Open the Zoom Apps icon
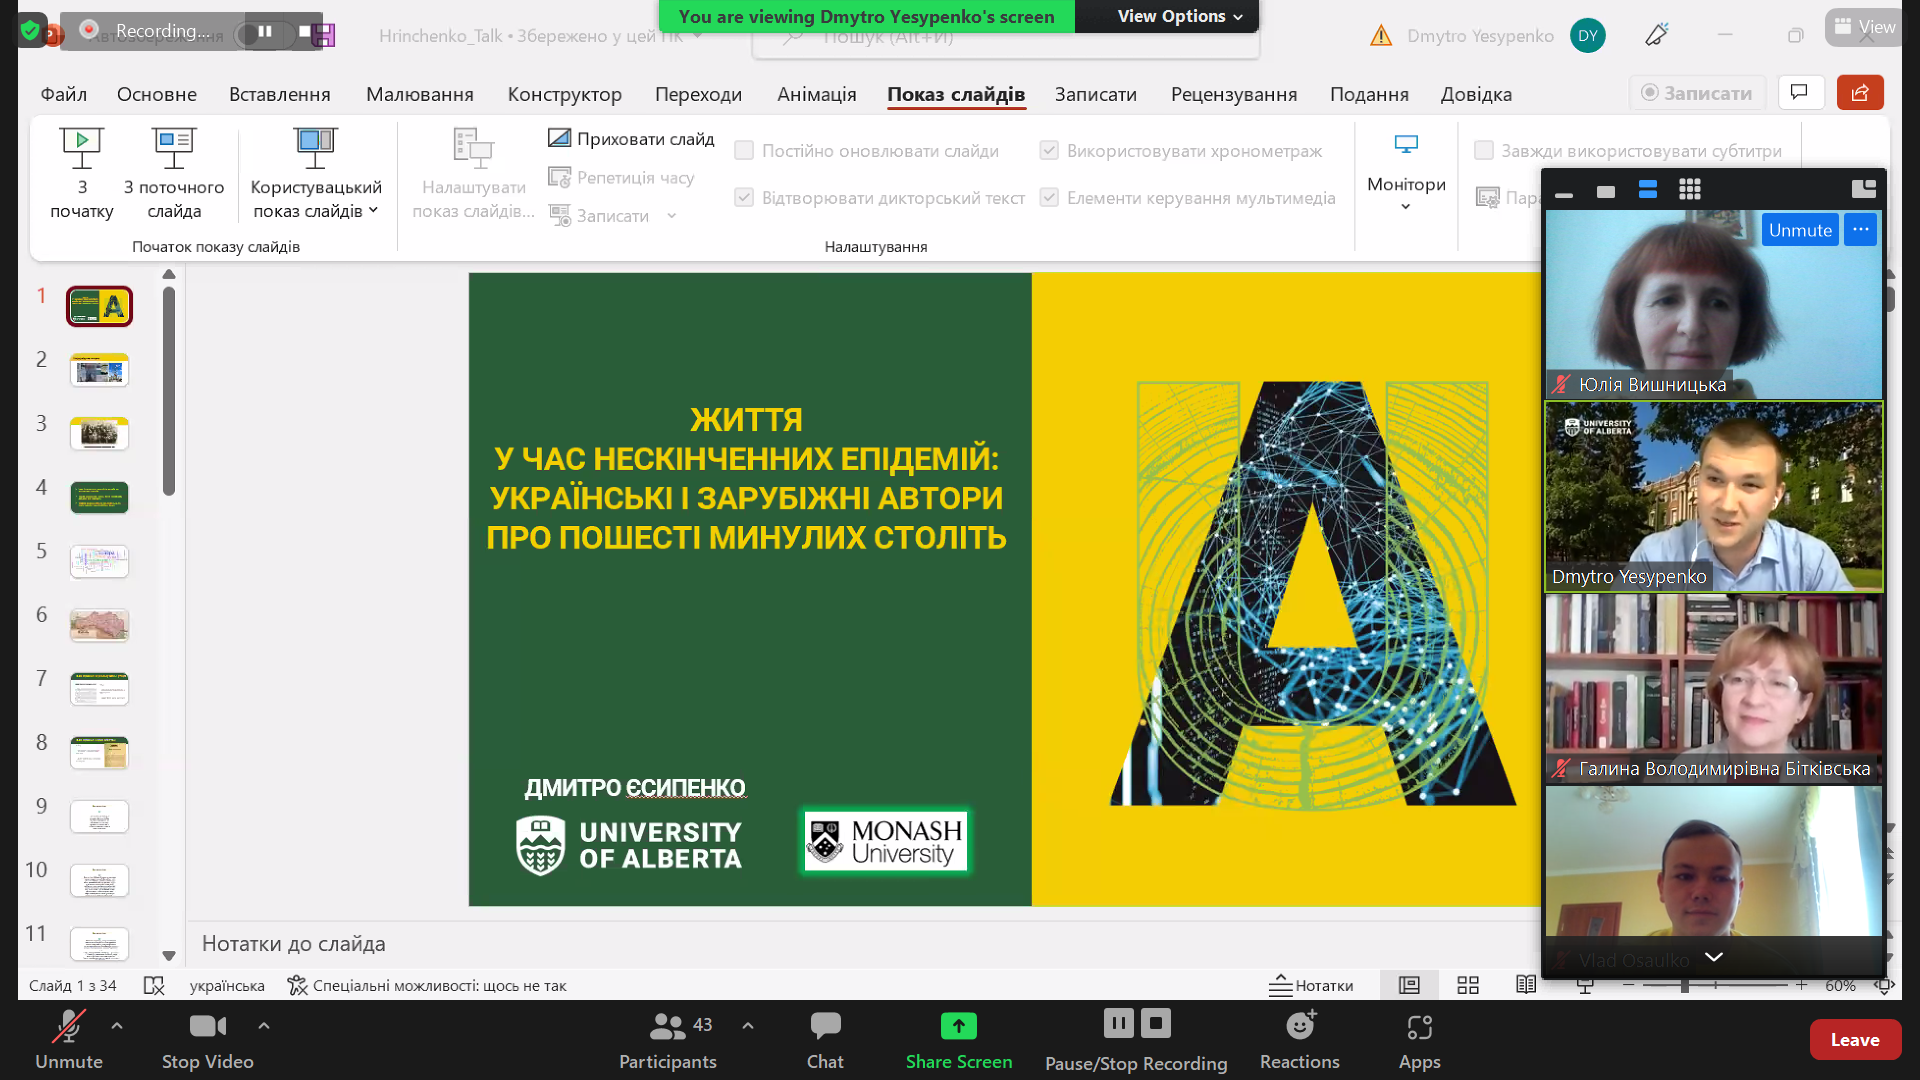Viewport: 1920px width, 1080px height. coord(1419,1027)
